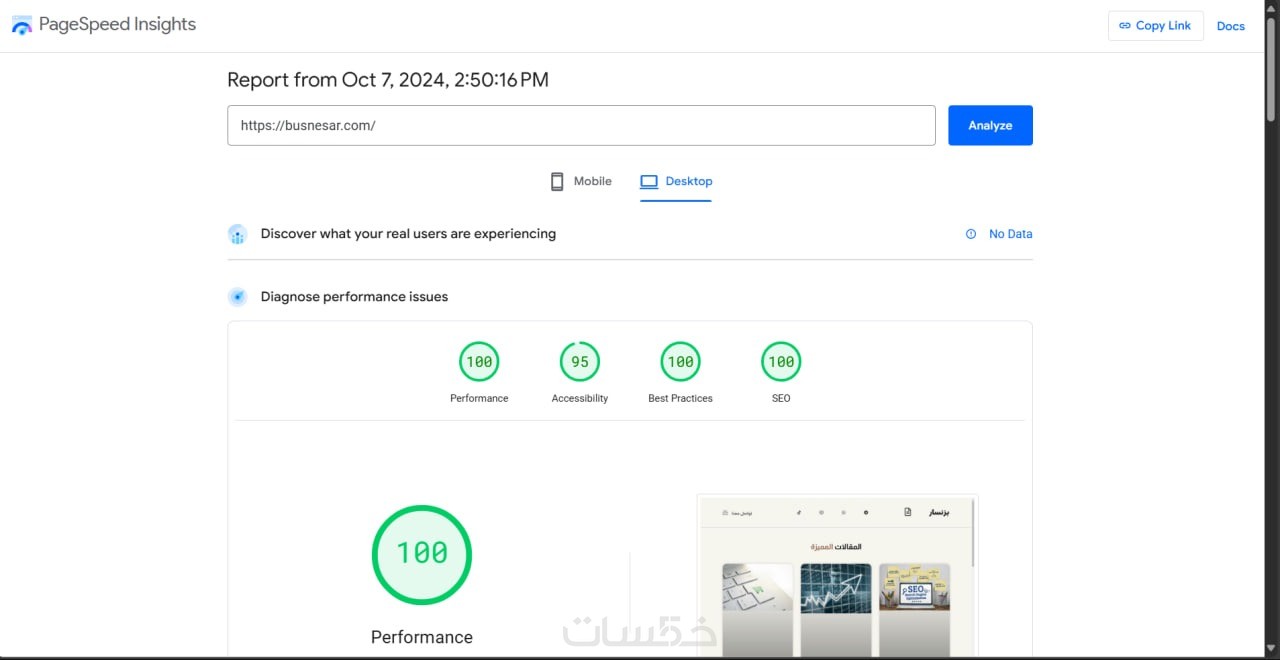Viewport: 1280px width, 660px height.
Task: Select the Desktop tab
Action: [x=676, y=181]
